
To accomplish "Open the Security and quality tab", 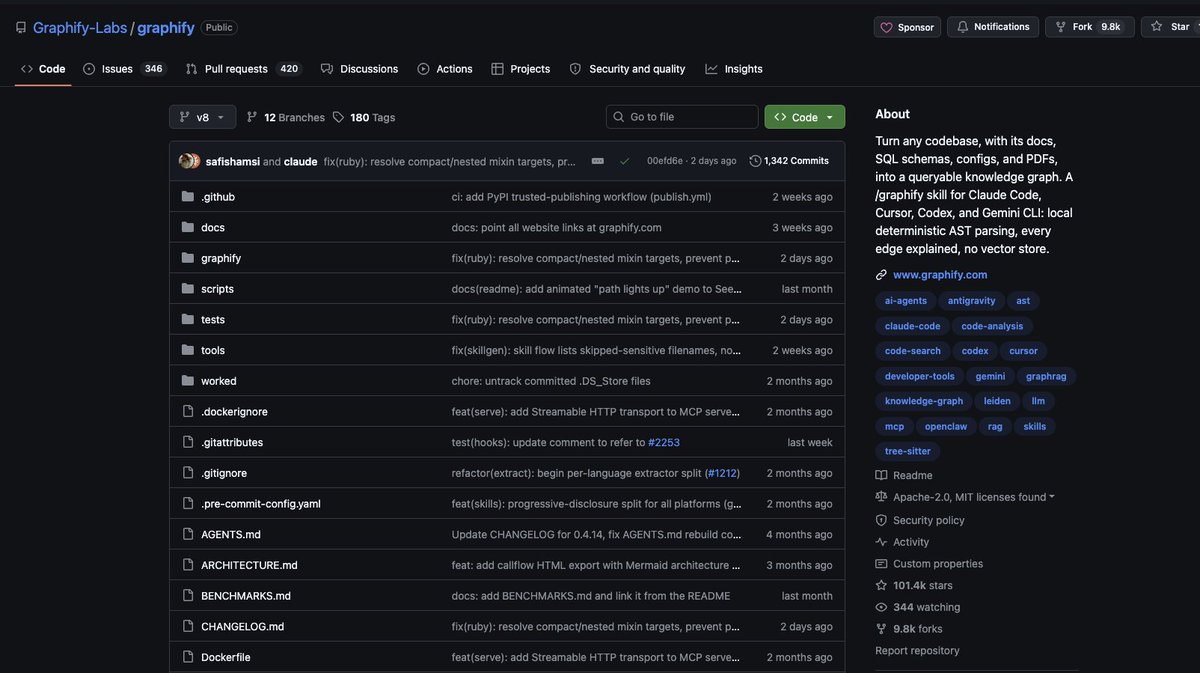I will tap(627, 69).
